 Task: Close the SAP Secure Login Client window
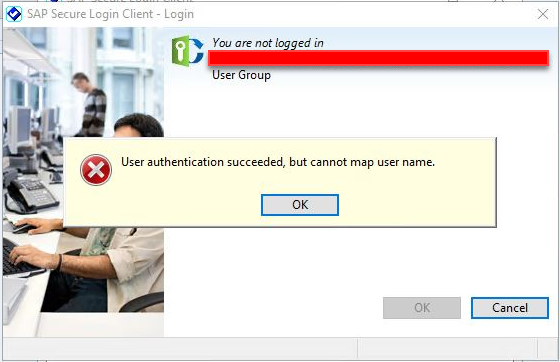543,14
